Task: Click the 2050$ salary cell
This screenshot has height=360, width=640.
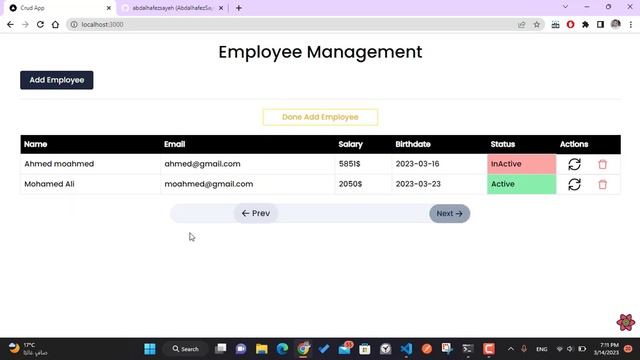Action: (x=363, y=184)
